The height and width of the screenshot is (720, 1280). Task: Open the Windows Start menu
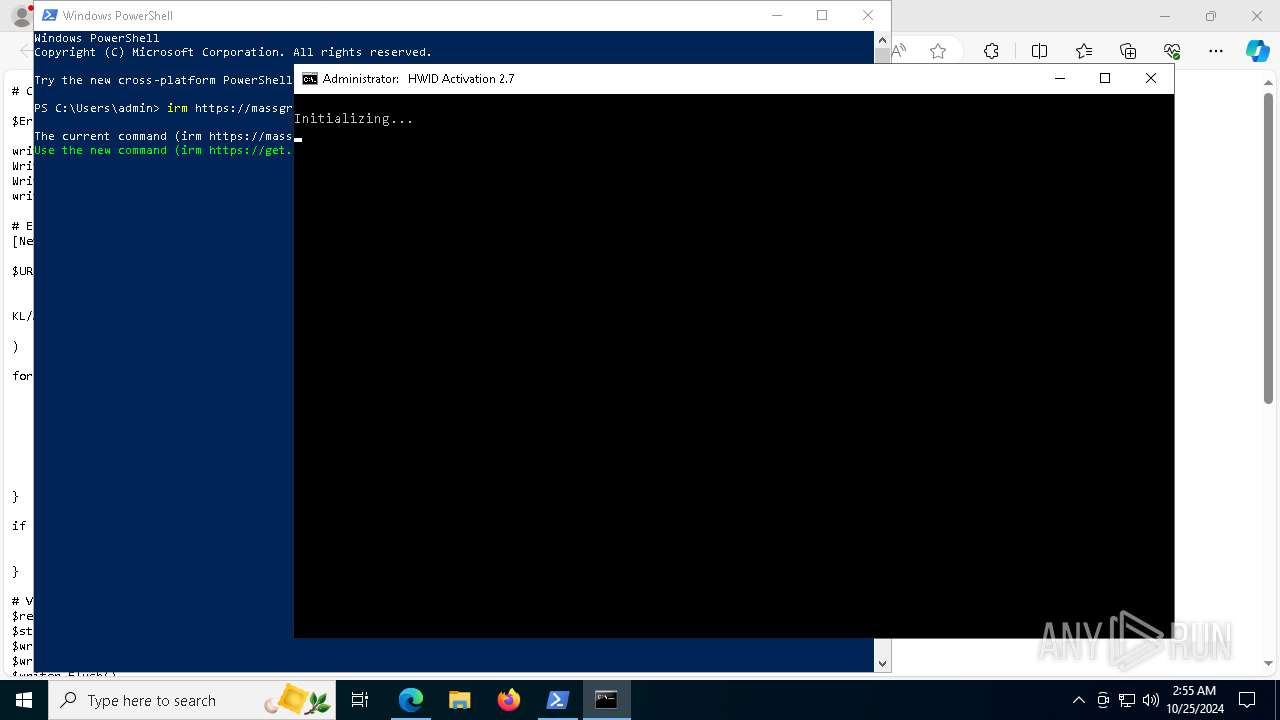24,700
